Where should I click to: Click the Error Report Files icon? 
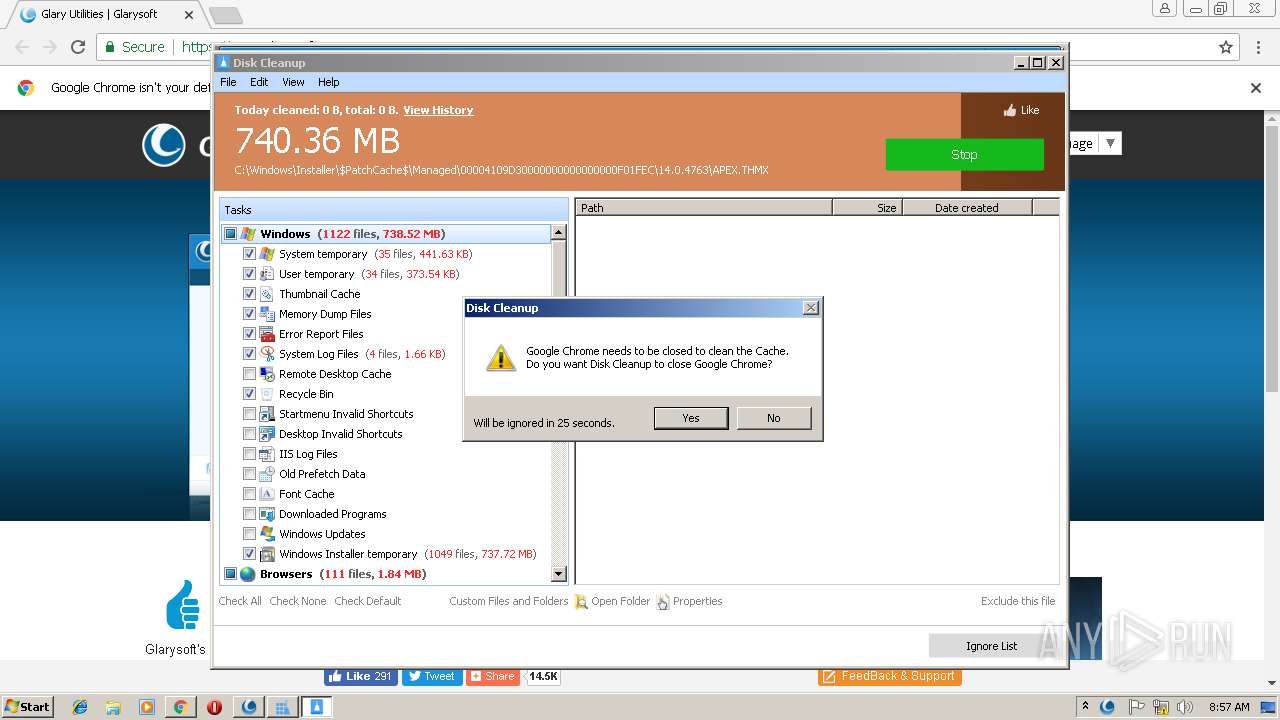pyautogui.click(x=267, y=334)
